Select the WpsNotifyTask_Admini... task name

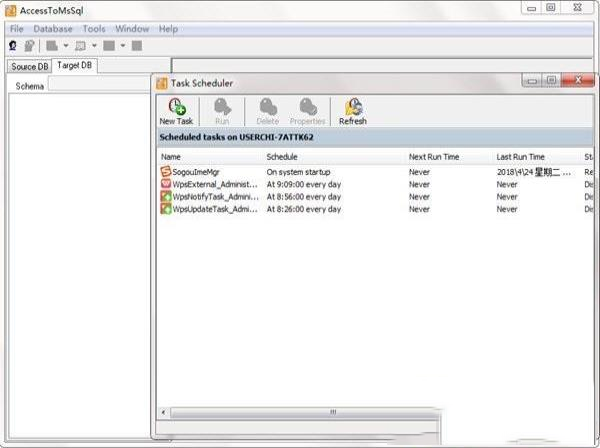215,197
